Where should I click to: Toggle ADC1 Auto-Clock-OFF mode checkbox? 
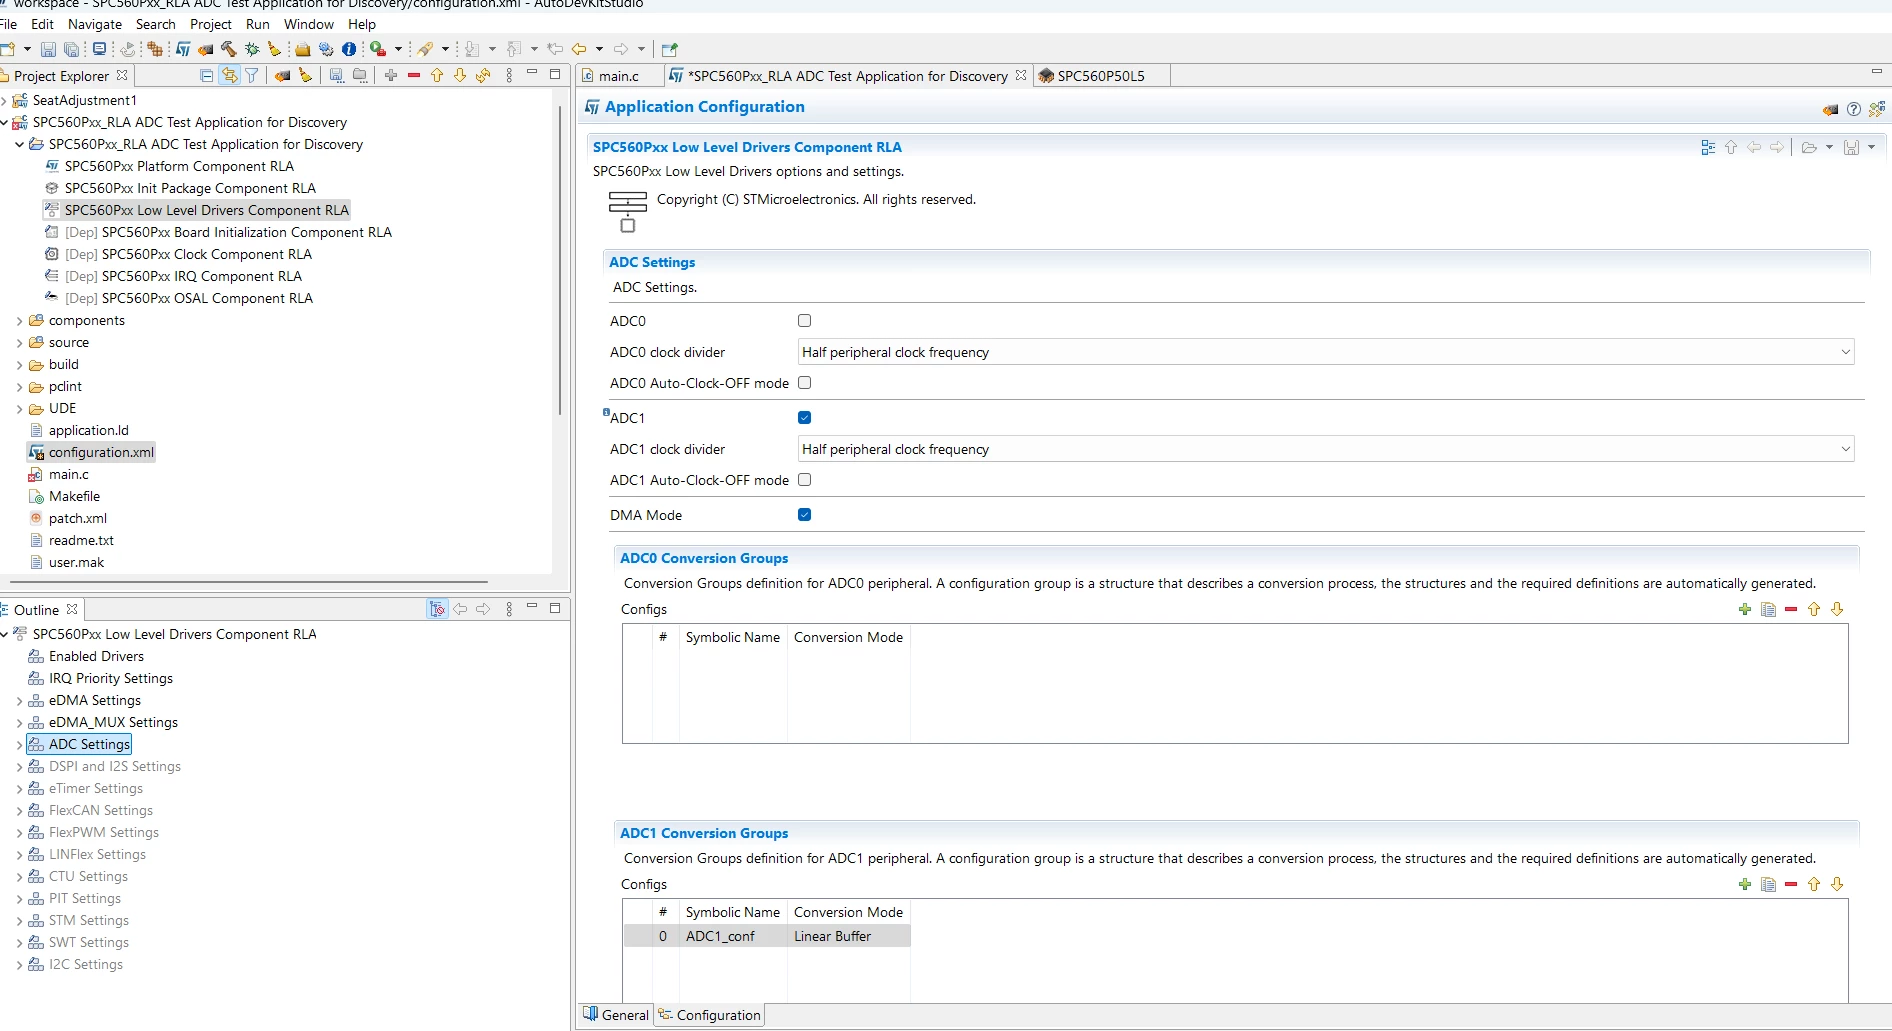804,480
